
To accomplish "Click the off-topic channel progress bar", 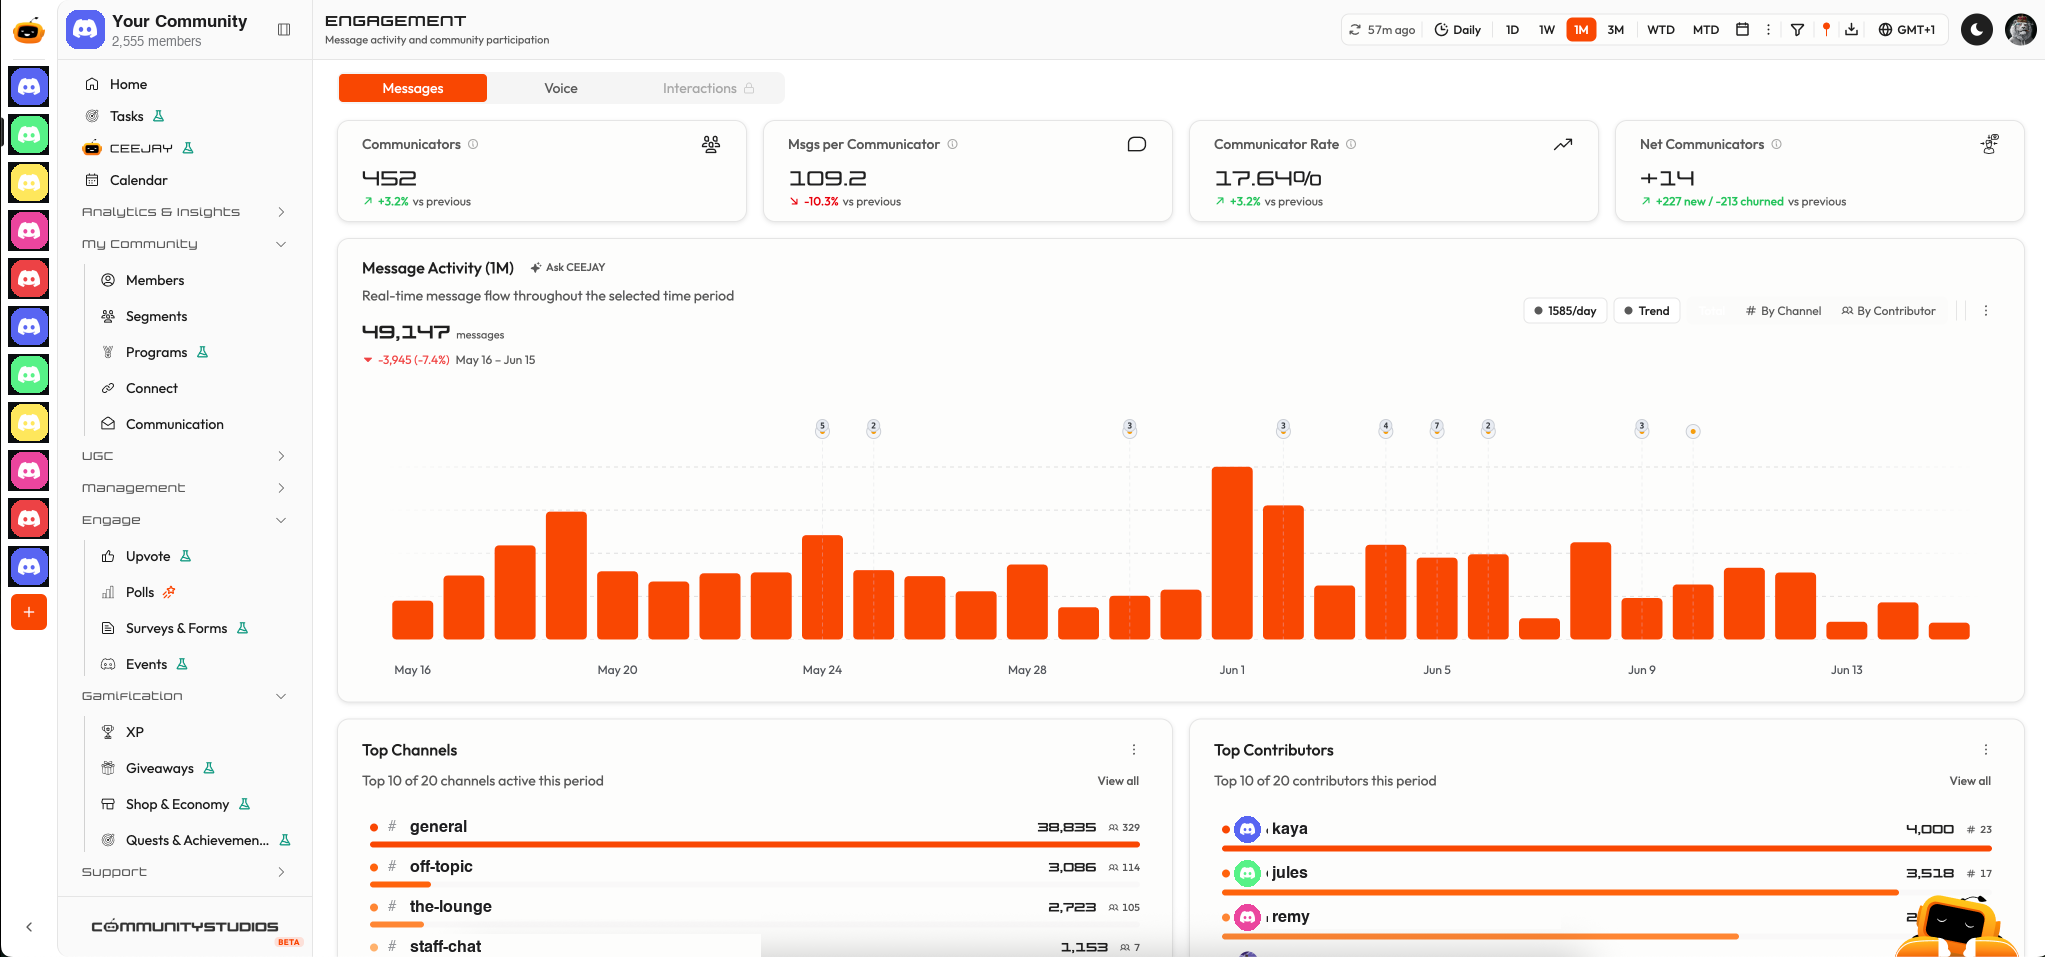I will pos(401,884).
